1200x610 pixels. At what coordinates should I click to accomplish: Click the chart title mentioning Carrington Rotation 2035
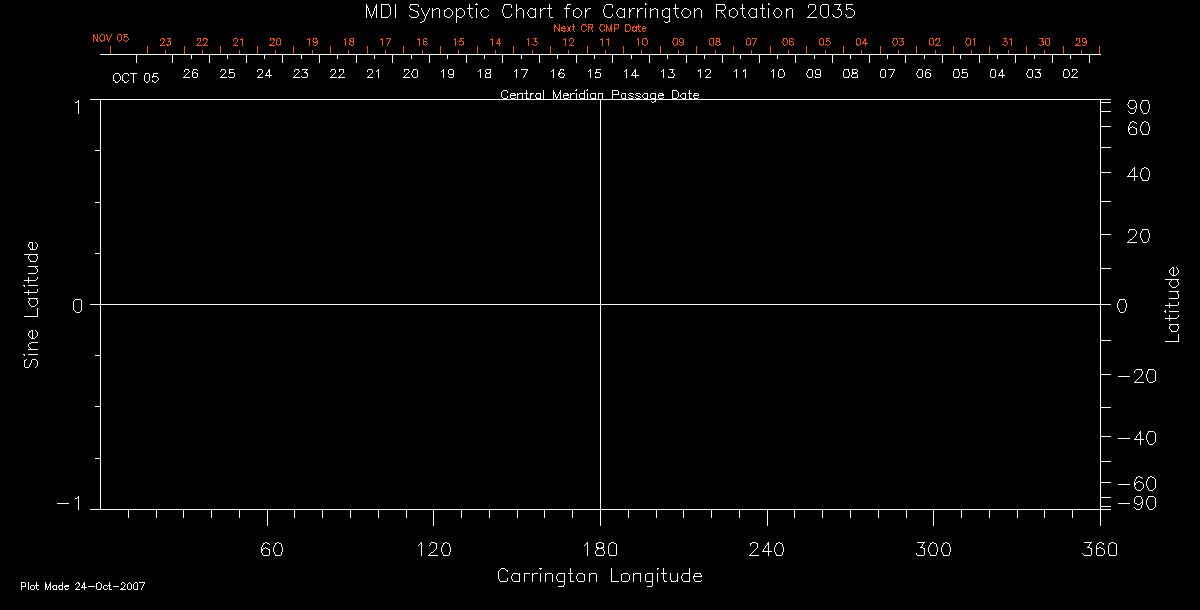click(600, 11)
